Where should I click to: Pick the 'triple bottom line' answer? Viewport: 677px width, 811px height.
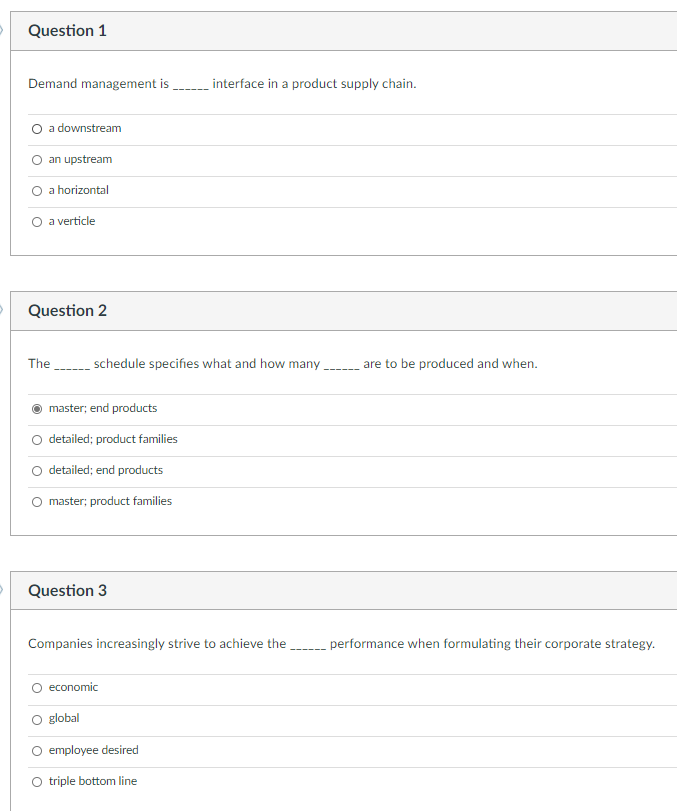(x=36, y=781)
